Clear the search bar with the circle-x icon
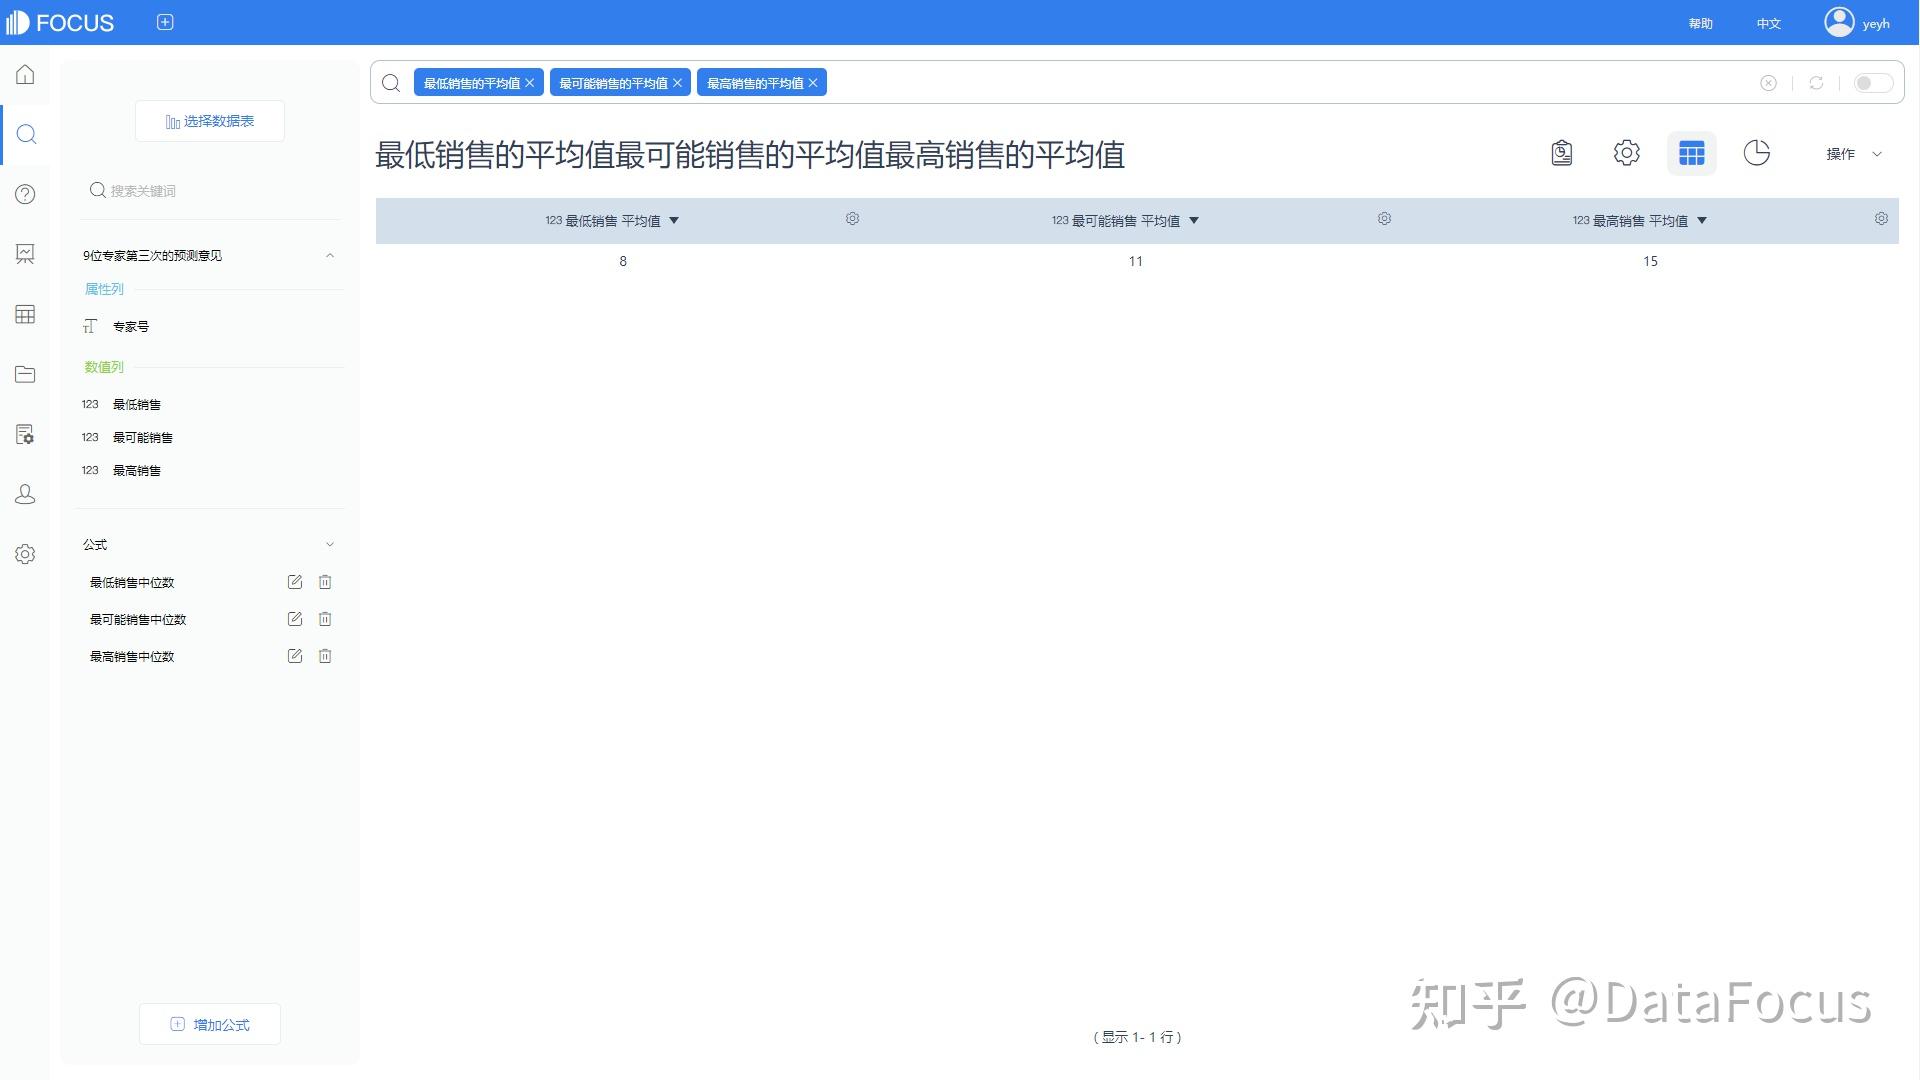1920x1080 pixels. coord(1768,83)
